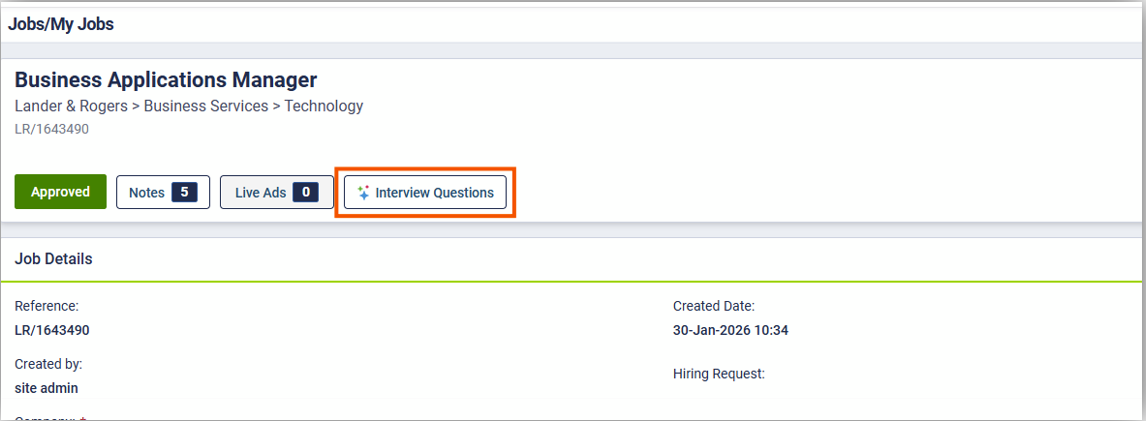This screenshot has height=421, width=1146.
Task: Click the sparkle icon on Interview Questions
Action: (x=364, y=192)
